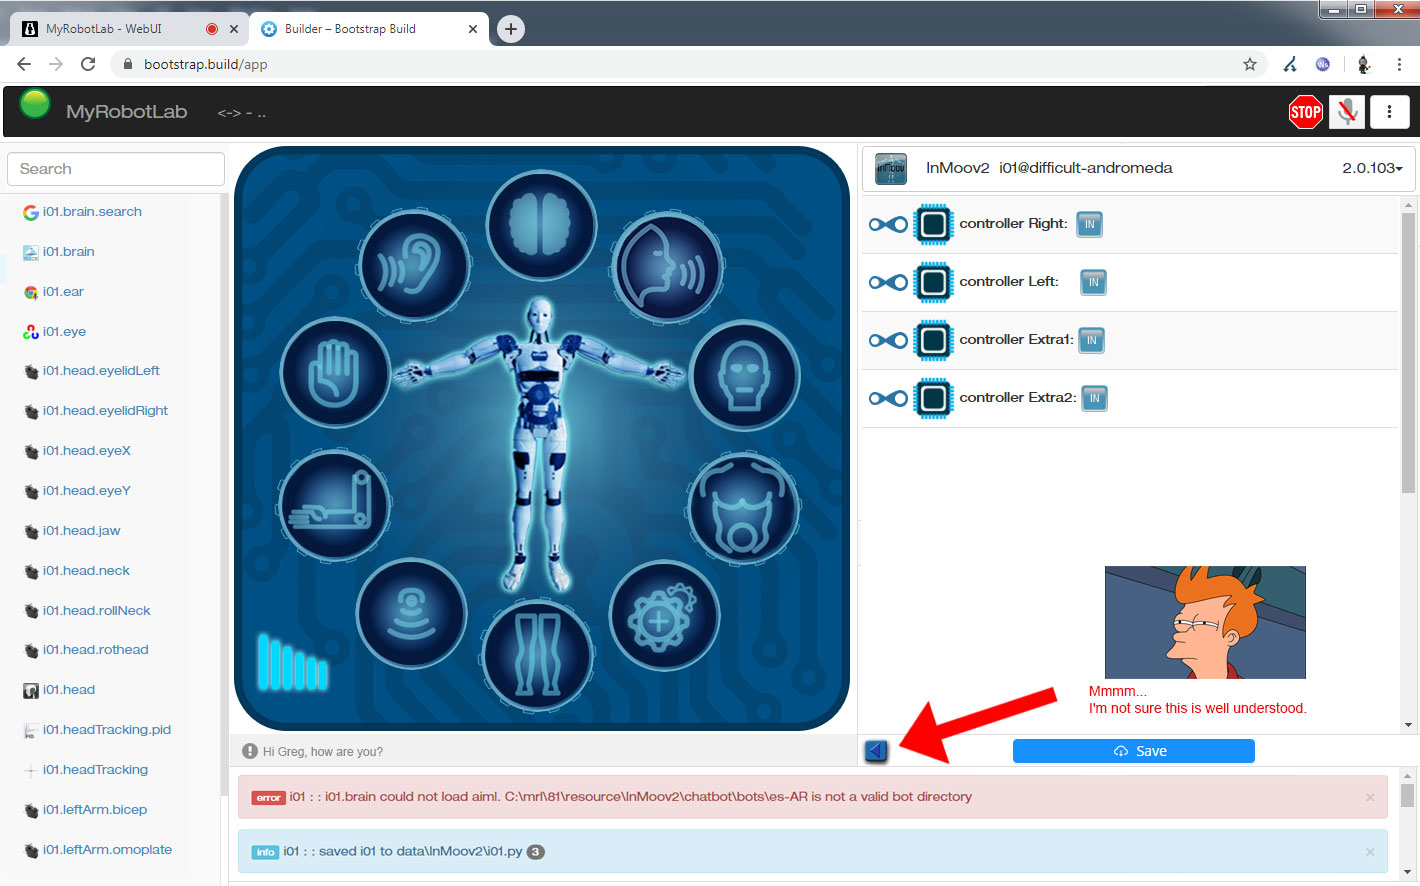Open the i01.head service entry
Viewport: 1420px width, 886px height.
coord(69,690)
